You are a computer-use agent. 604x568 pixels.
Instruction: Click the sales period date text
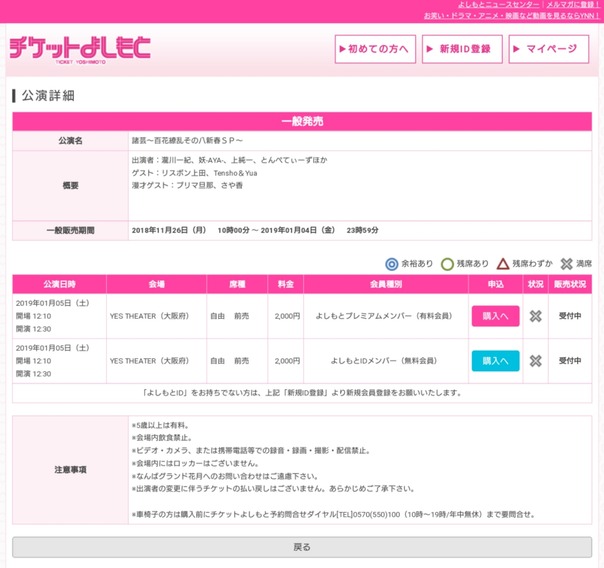(x=255, y=230)
